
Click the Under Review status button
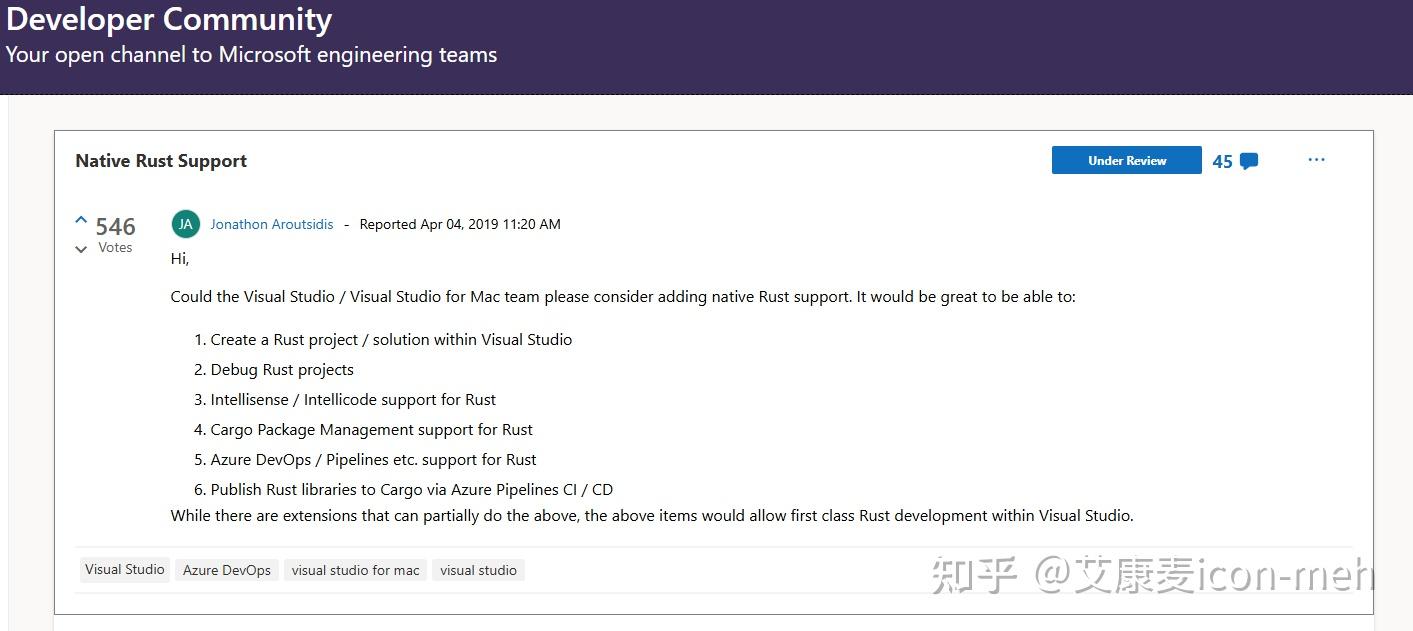click(x=1127, y=160)
